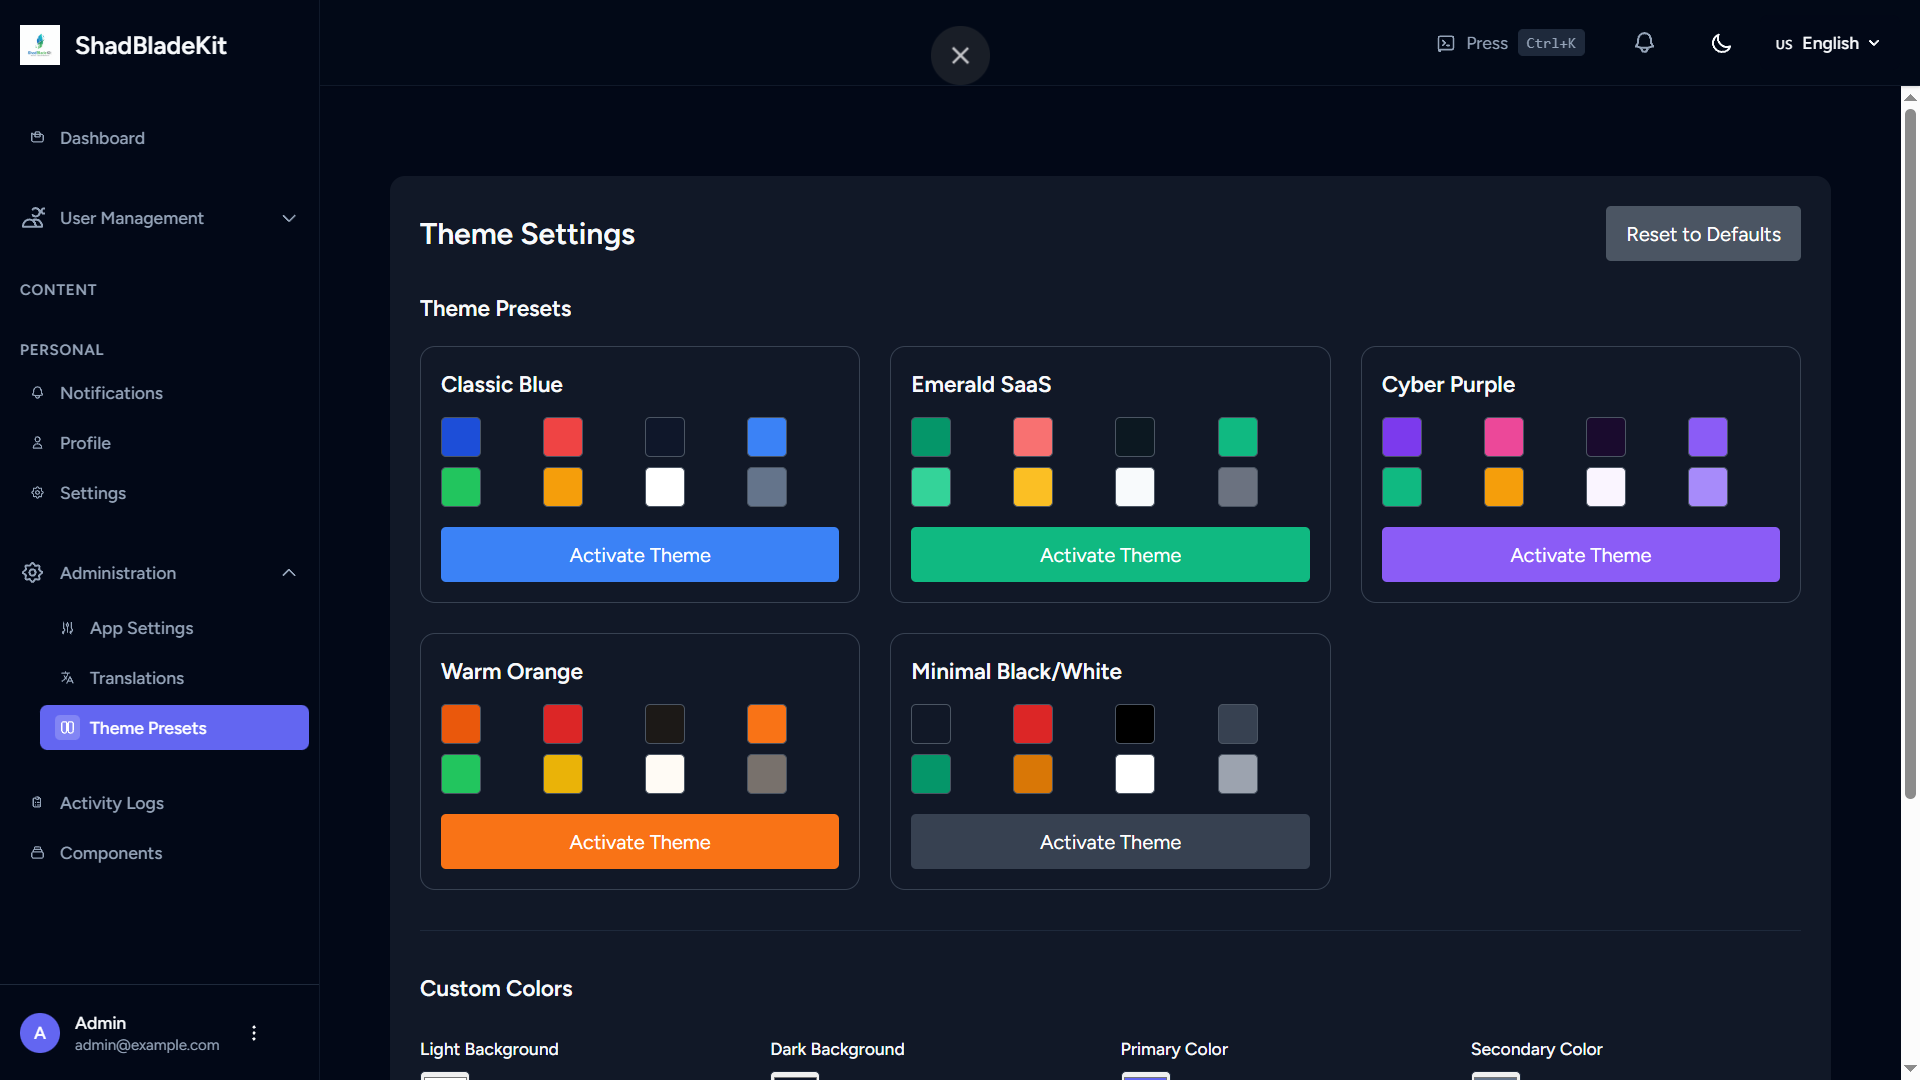Click the vertical page scrollbar
Screen dimensions: 1920x1080
pyautogui.click(x=1910, y=450)
